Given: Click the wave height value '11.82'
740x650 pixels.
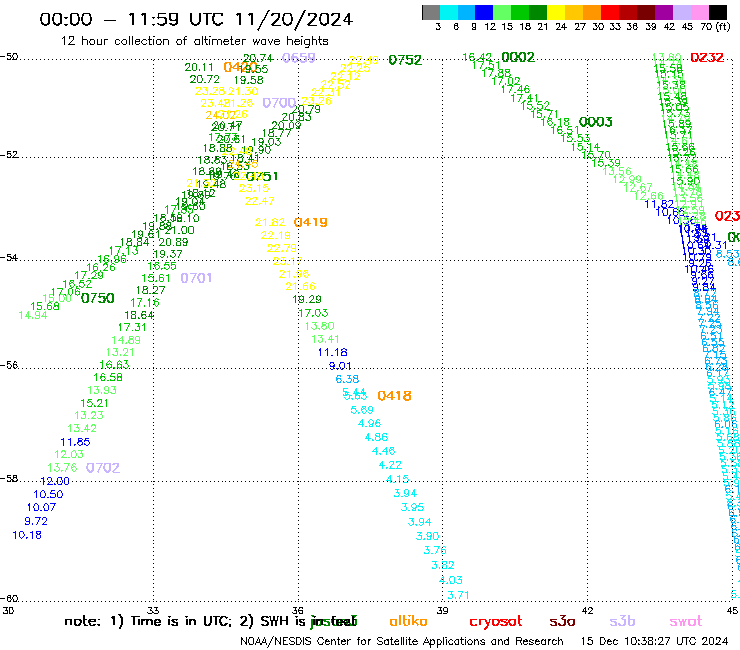Looking at the screenshot, I should coord(659,204).
